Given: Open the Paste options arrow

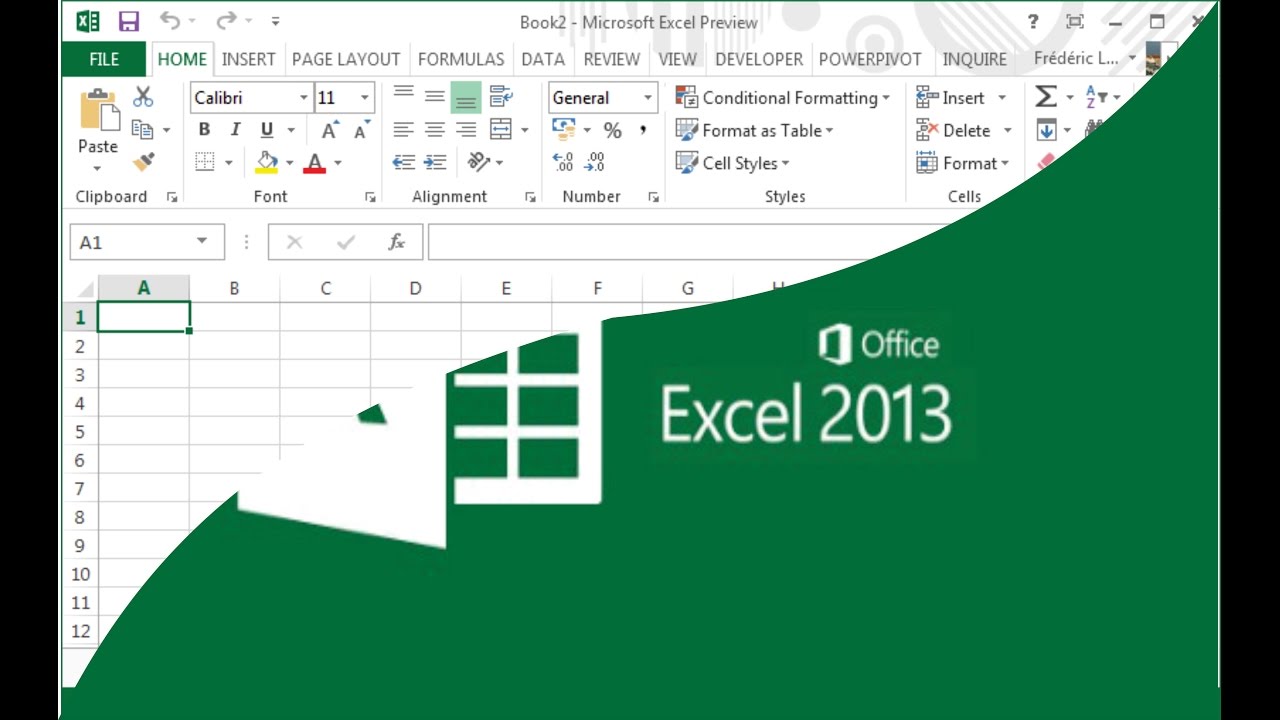Looking at the screenshot, I should pos(98,168).
